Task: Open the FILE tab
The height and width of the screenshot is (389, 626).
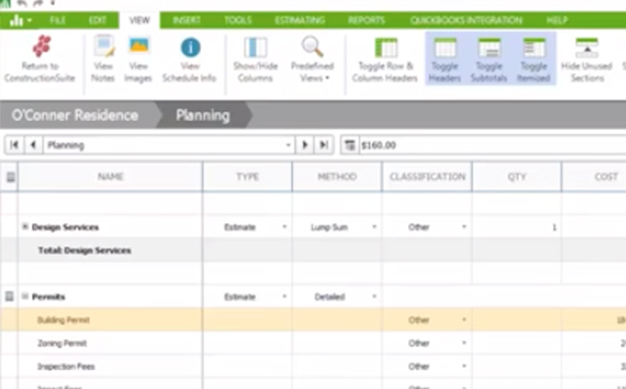Action: pos(58,20)
